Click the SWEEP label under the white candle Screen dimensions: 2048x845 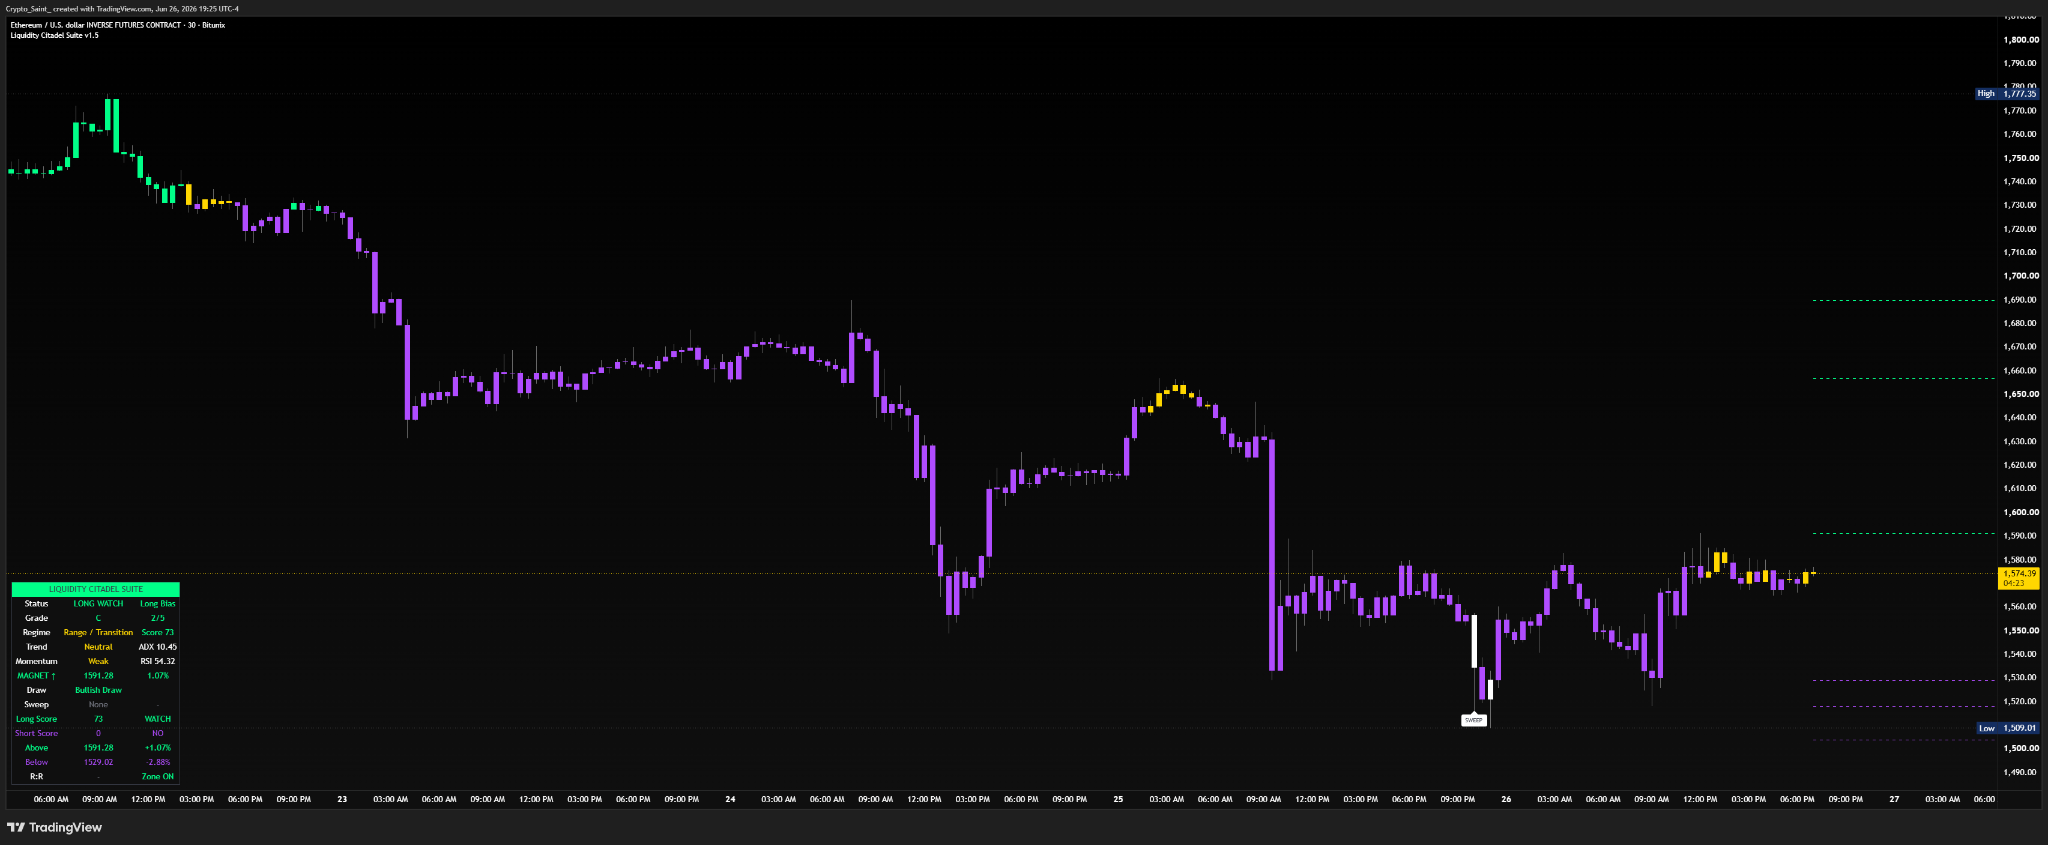pyautogui.click(x=1474, y=720)
